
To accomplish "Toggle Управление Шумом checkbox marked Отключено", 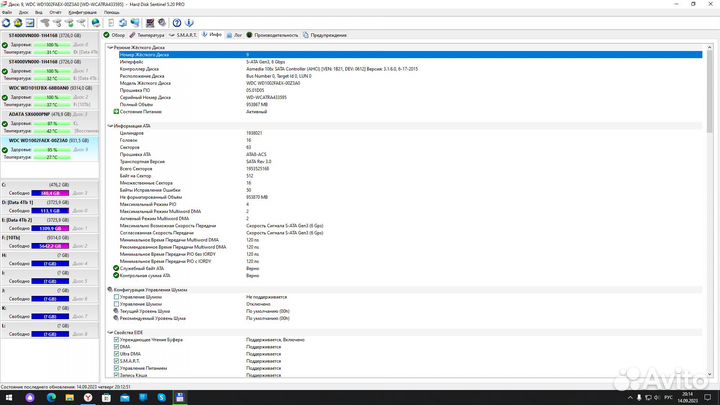I will coord(116,304).
